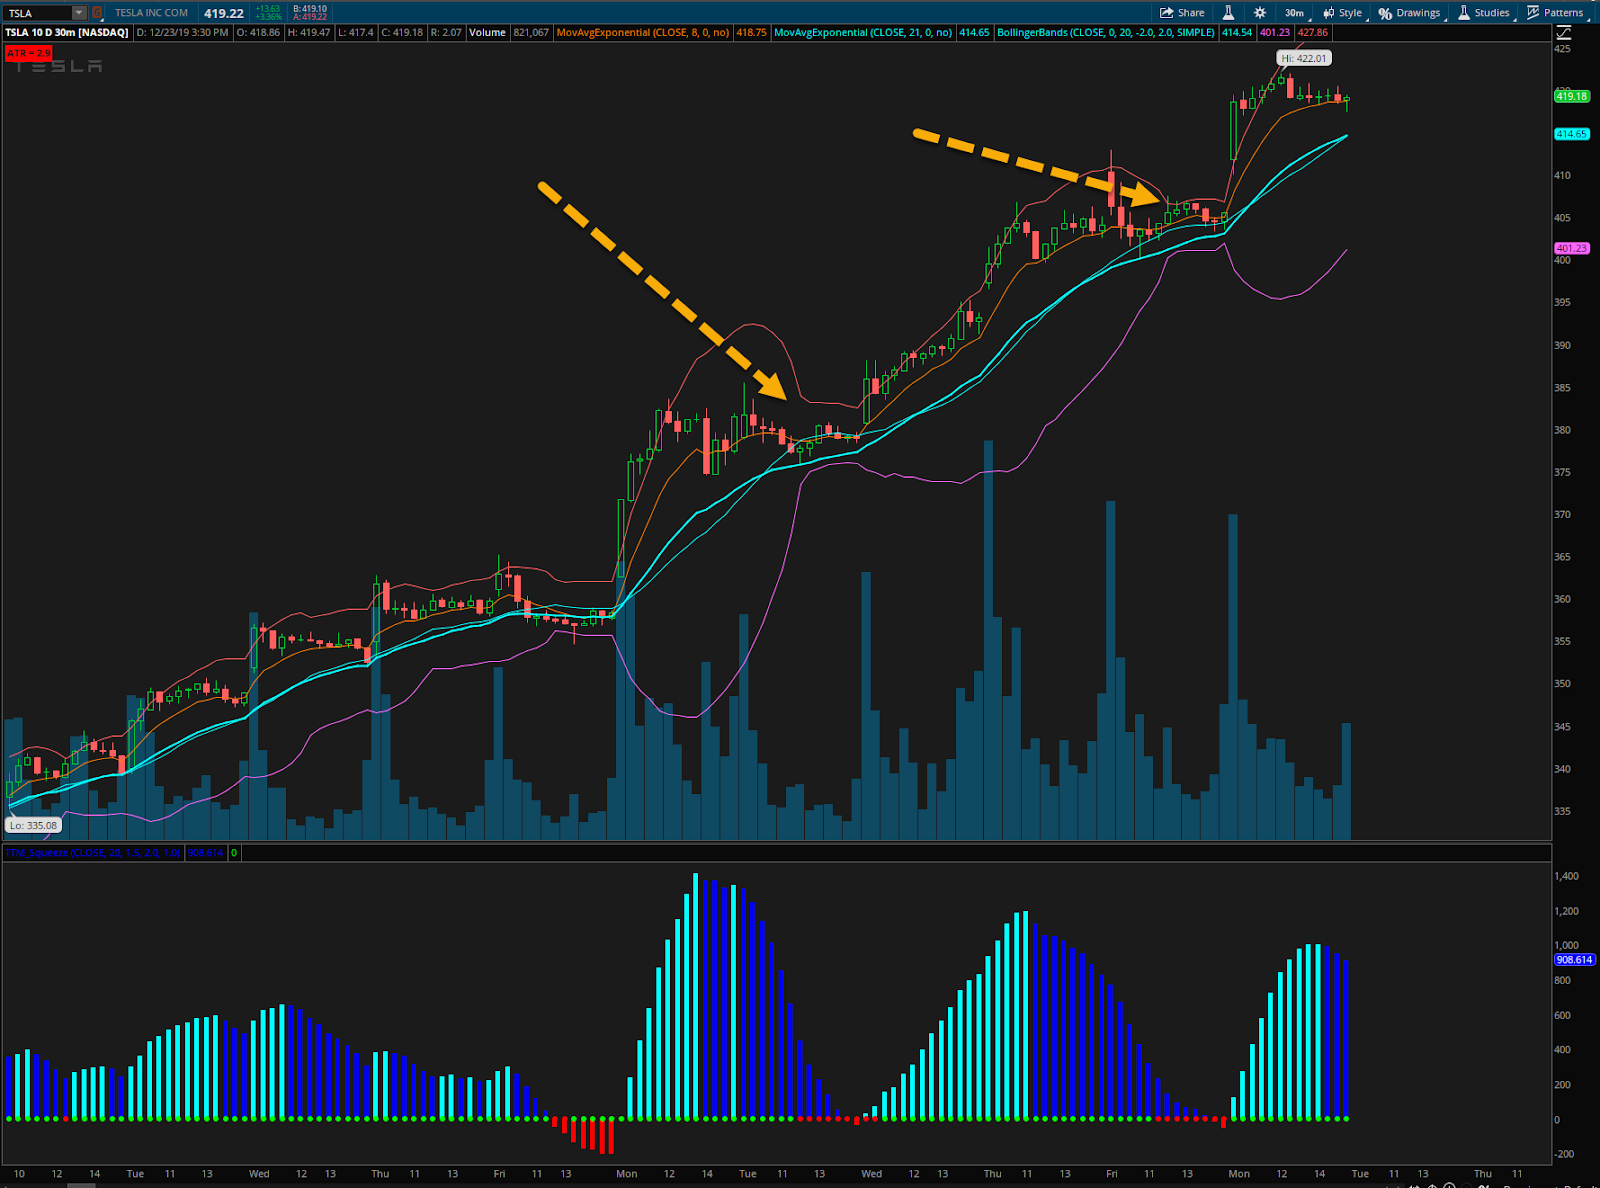Open the Style menu
Viewport: 1600px width, 1188px height.
(x=1343, y=13)
